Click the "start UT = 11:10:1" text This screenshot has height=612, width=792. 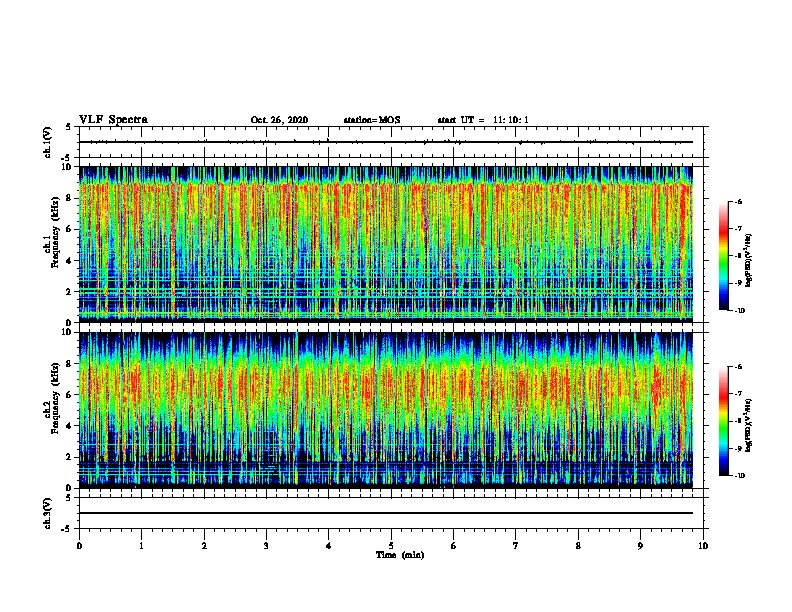click(x=483, y=120)
